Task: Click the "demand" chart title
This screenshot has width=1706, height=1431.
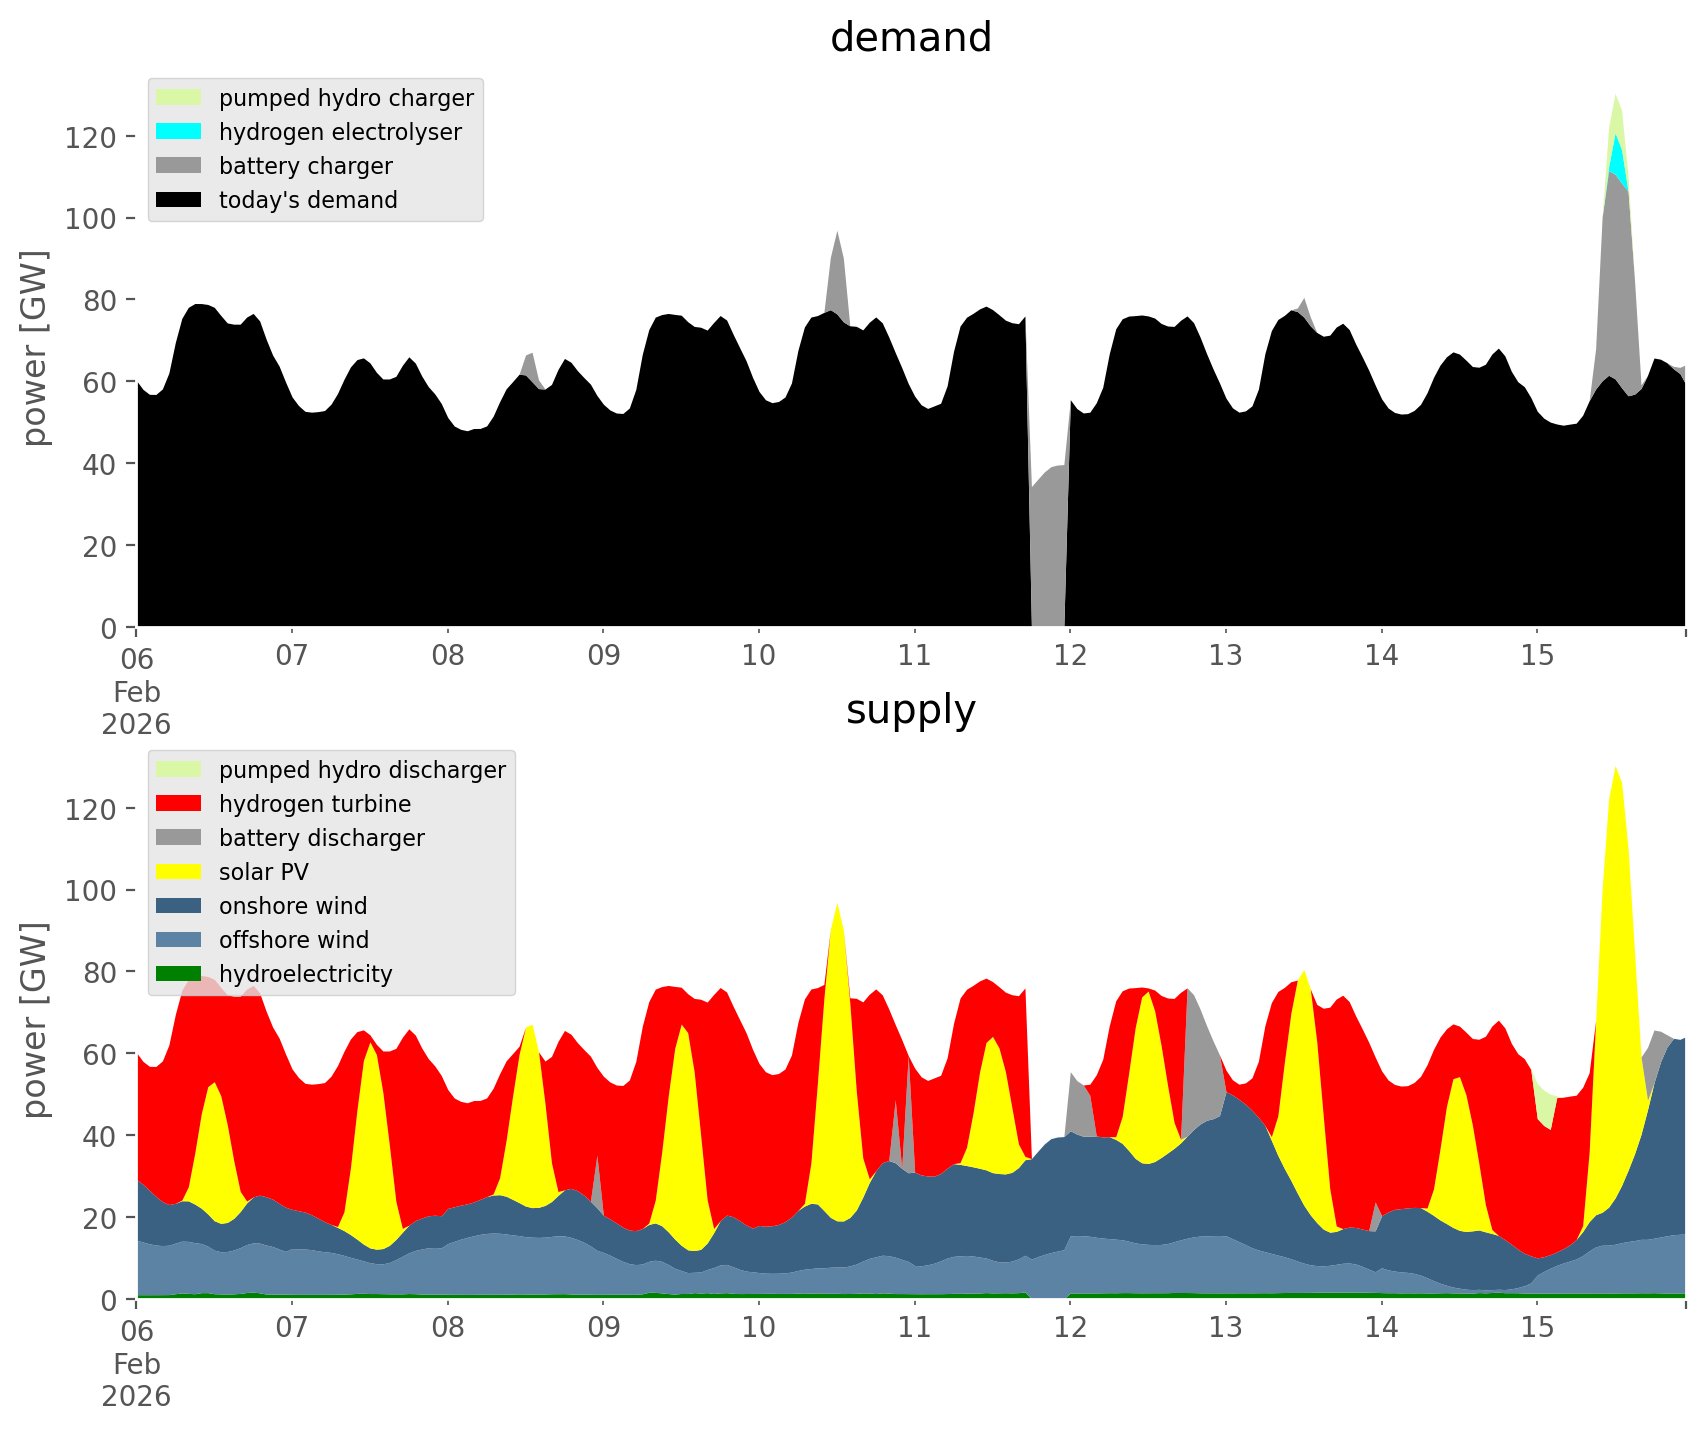Action: [x=910, y=38]
